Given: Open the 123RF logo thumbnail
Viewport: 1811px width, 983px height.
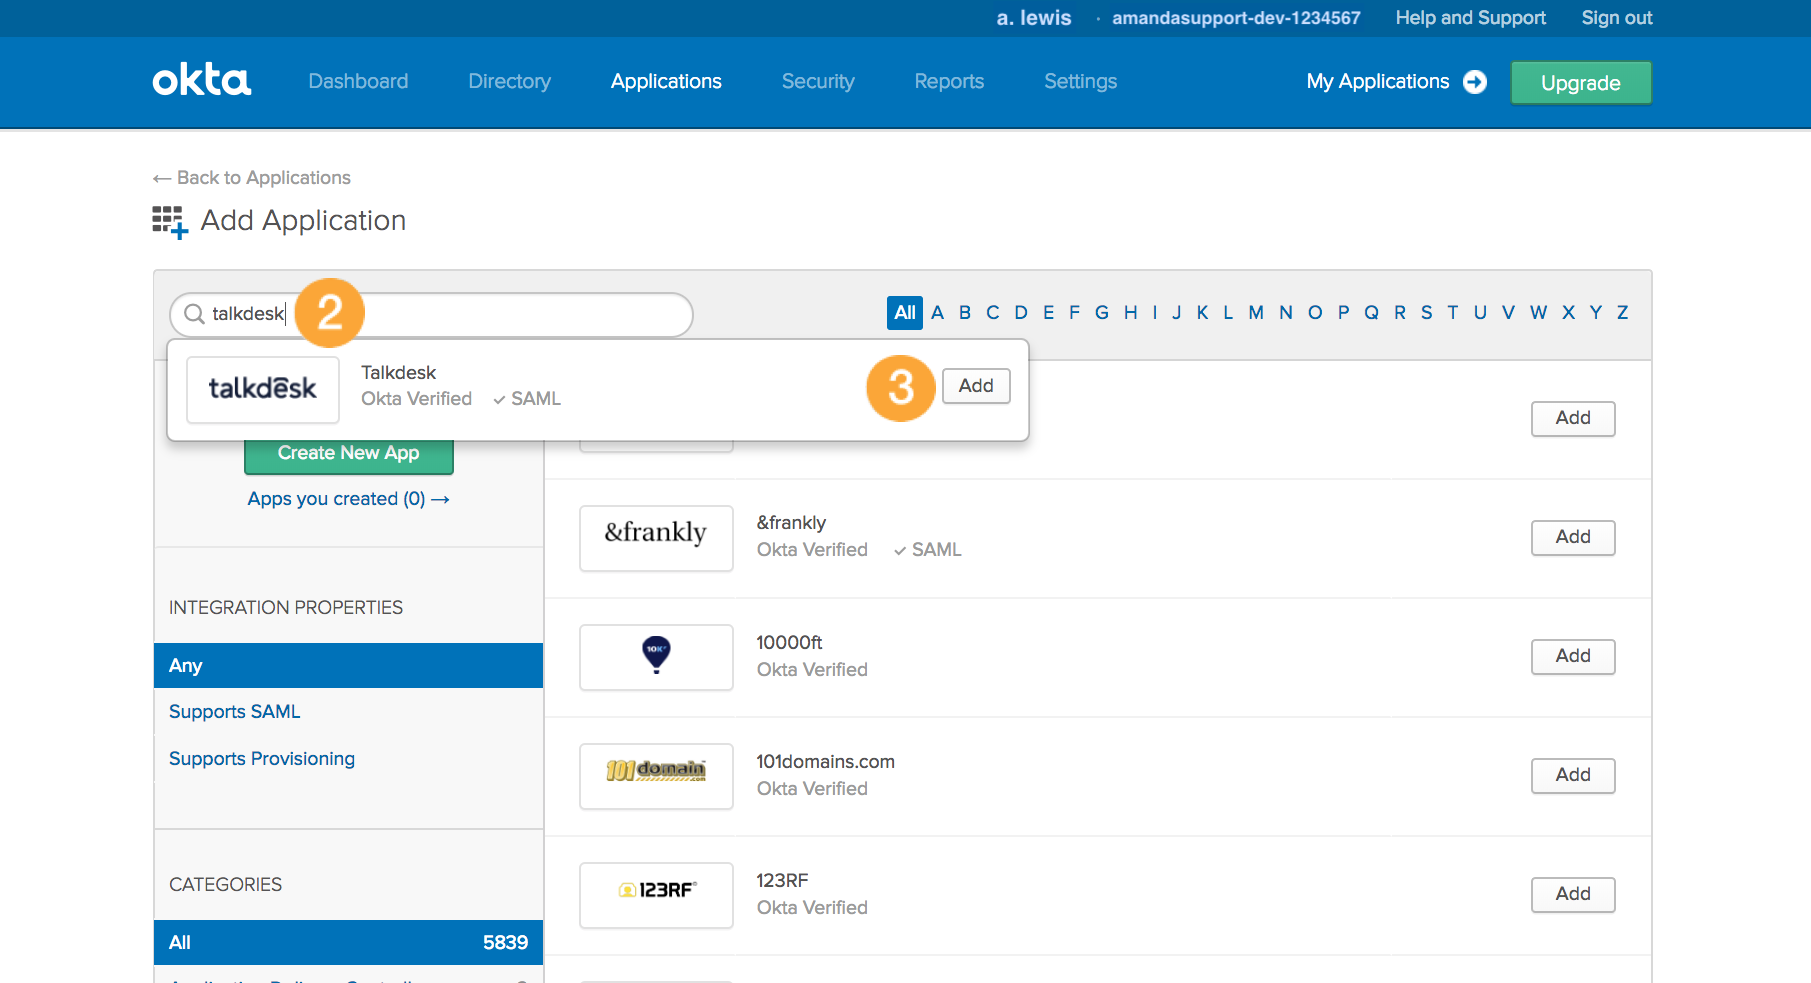Looking at the screenshot, I should (656, 895).
